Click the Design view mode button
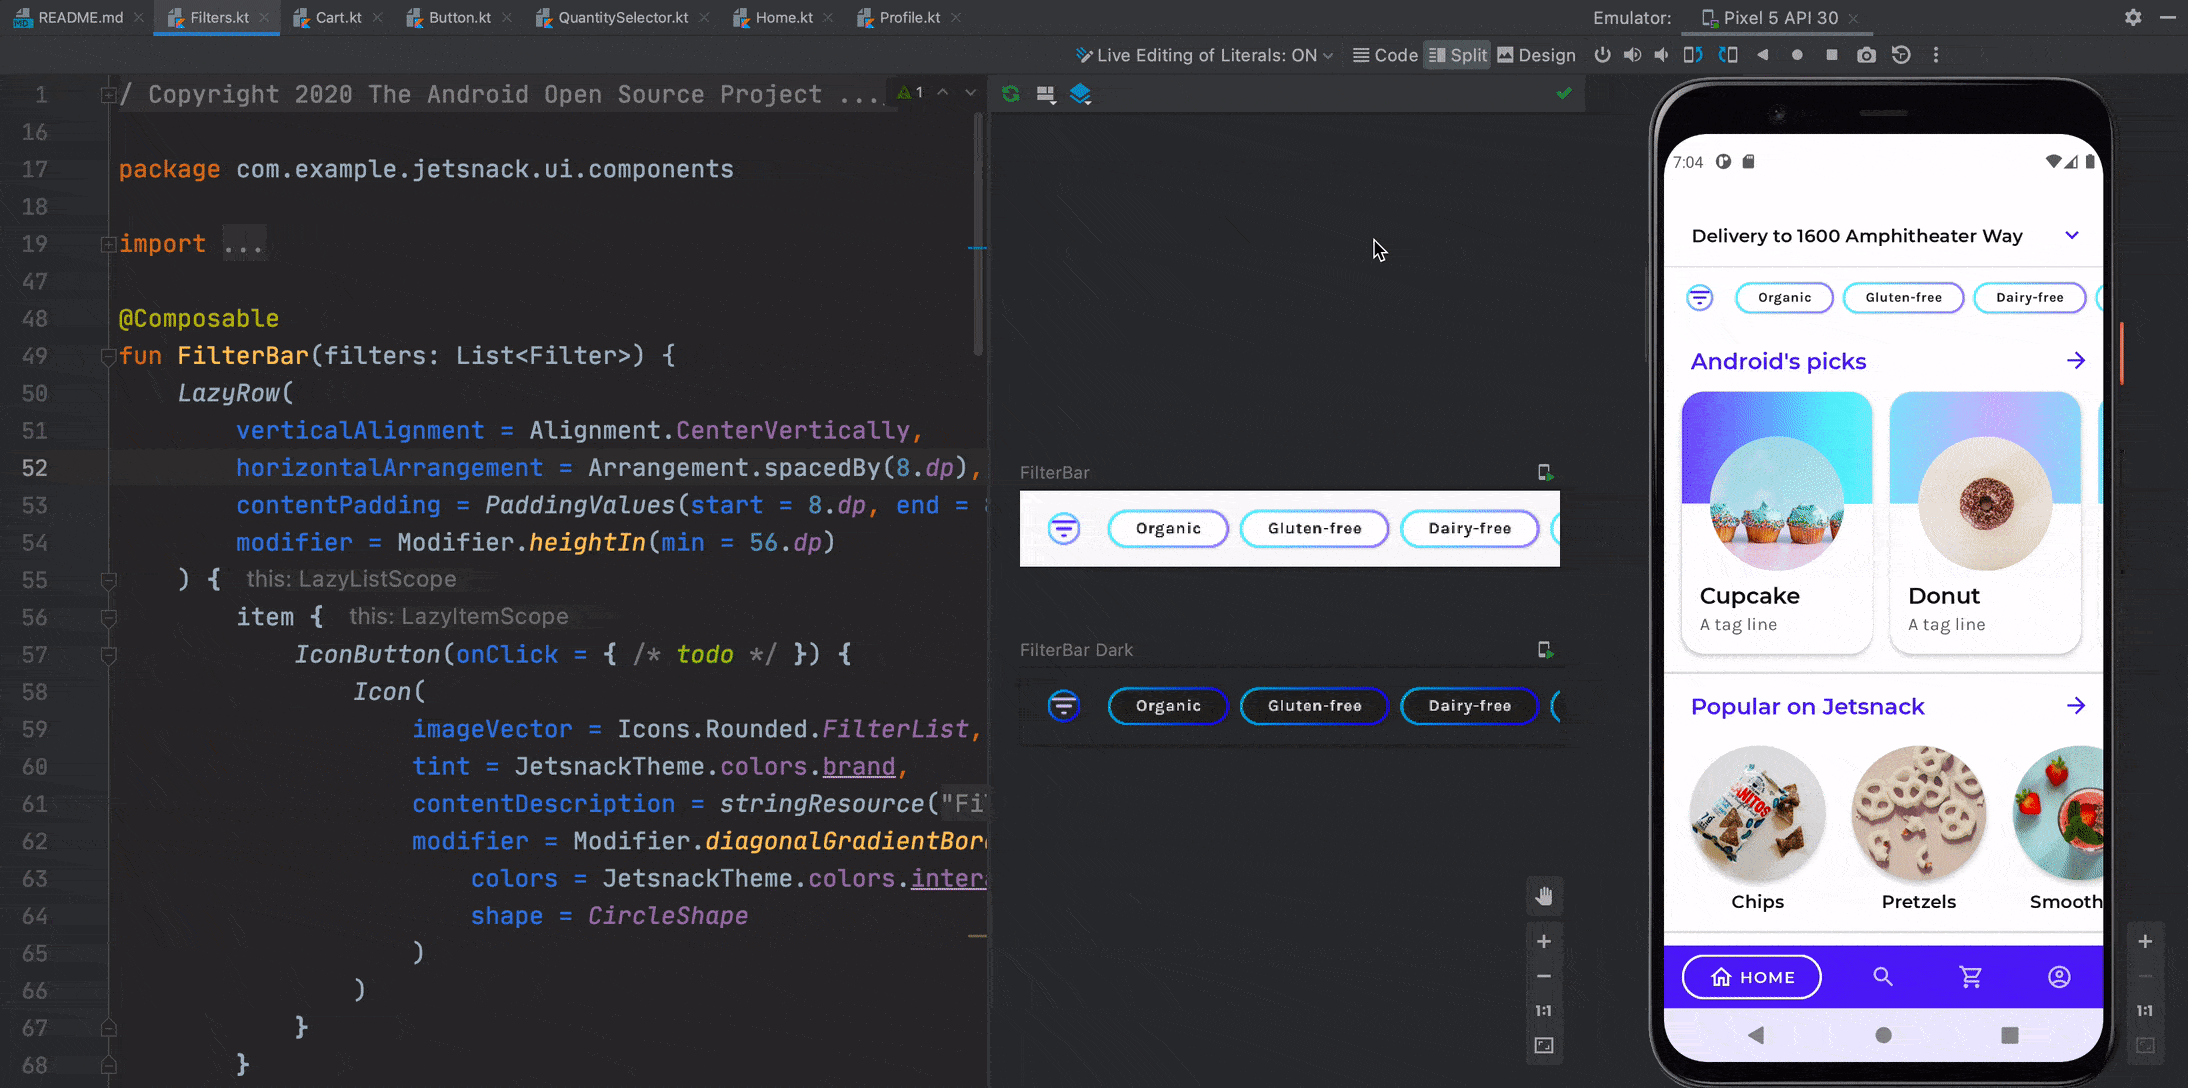Screen dimensions: 2188x1088 pos(1535,56)
